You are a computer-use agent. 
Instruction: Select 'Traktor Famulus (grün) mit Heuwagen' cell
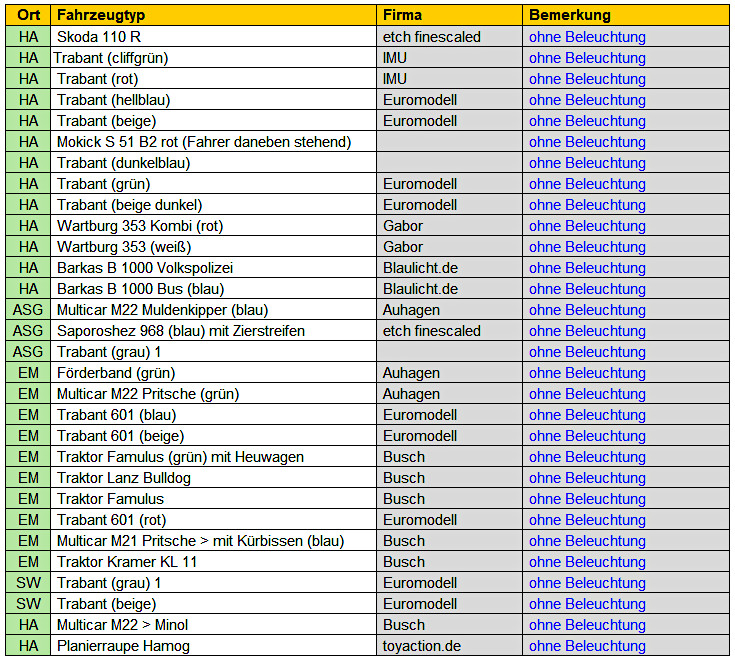tap(213, 457)
